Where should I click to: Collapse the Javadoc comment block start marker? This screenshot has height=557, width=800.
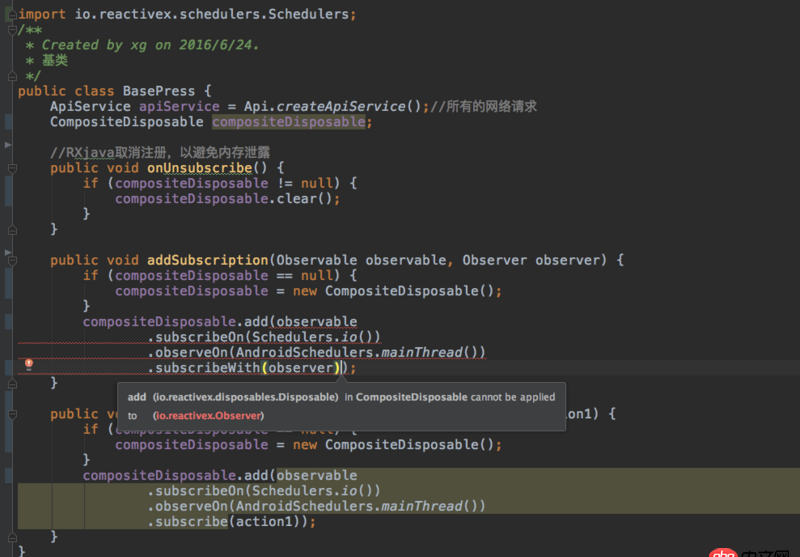(12, 30)
